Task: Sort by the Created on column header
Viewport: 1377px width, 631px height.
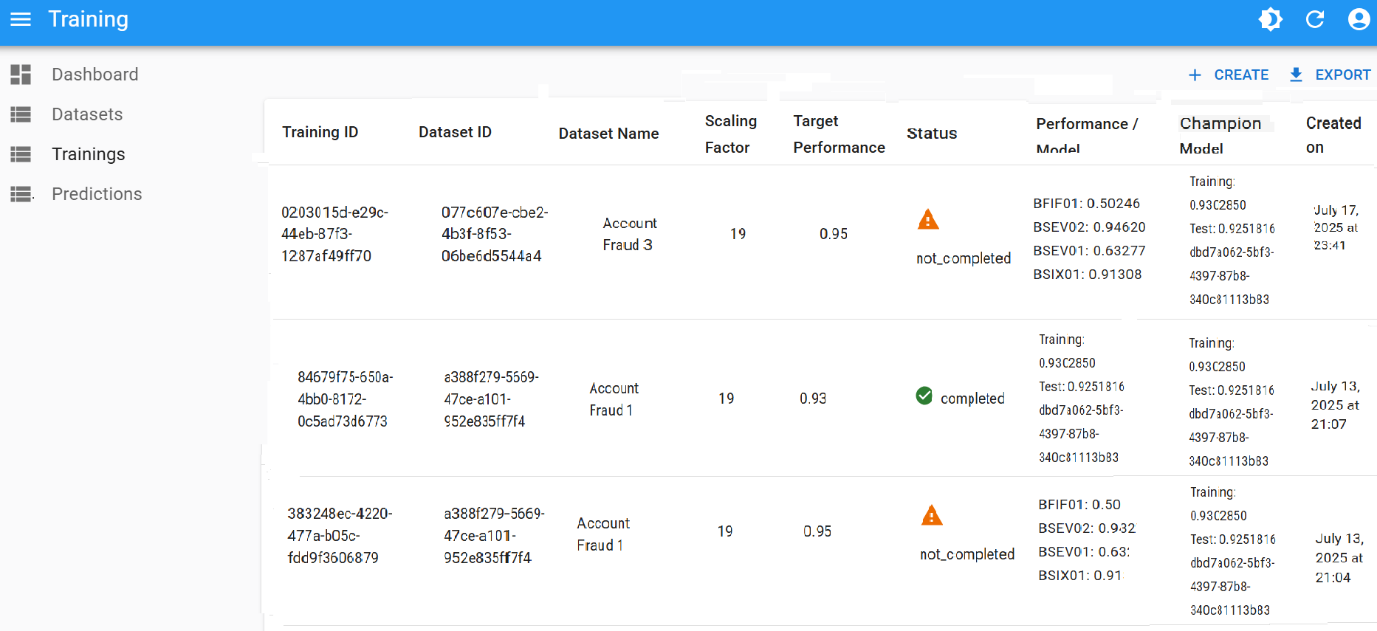Action: coord(1333,134)
